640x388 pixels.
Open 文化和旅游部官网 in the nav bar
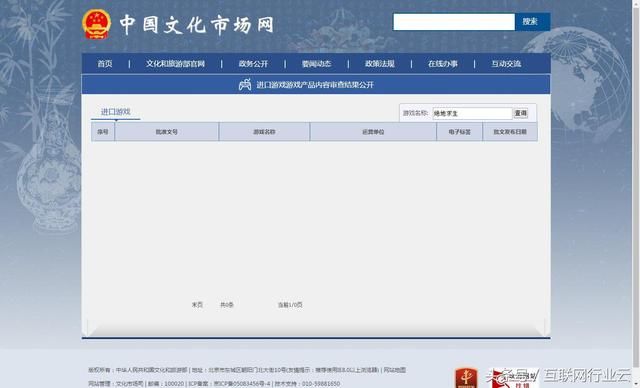[x=176, y=64]
